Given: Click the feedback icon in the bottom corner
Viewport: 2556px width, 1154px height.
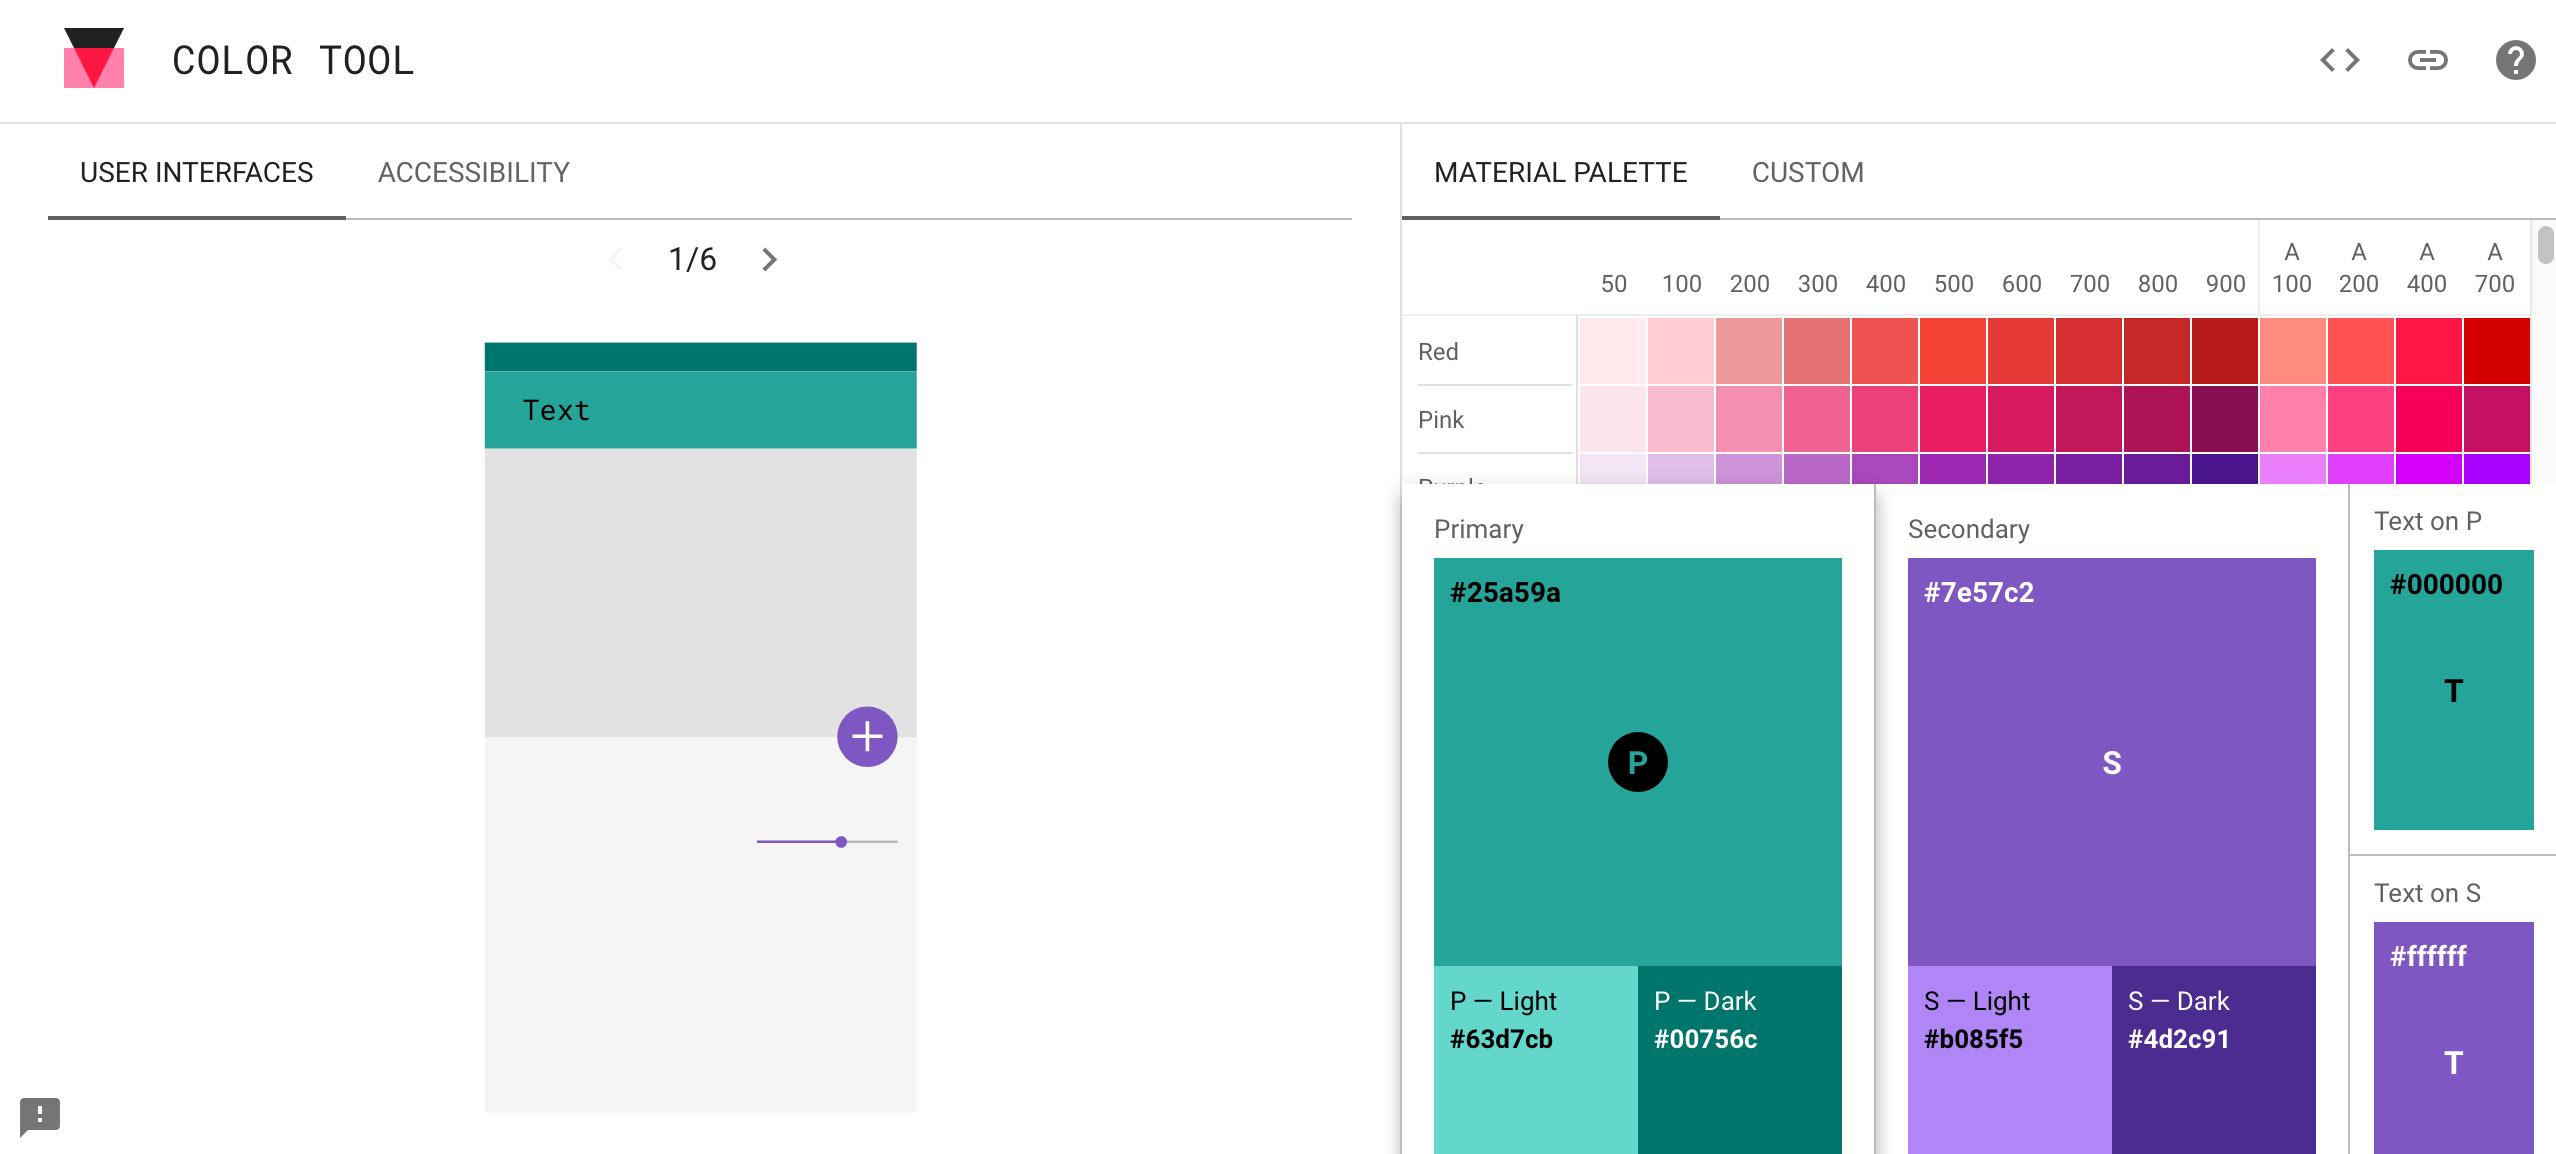Looking at the screenshot, I should click(x=40, y=1115).
